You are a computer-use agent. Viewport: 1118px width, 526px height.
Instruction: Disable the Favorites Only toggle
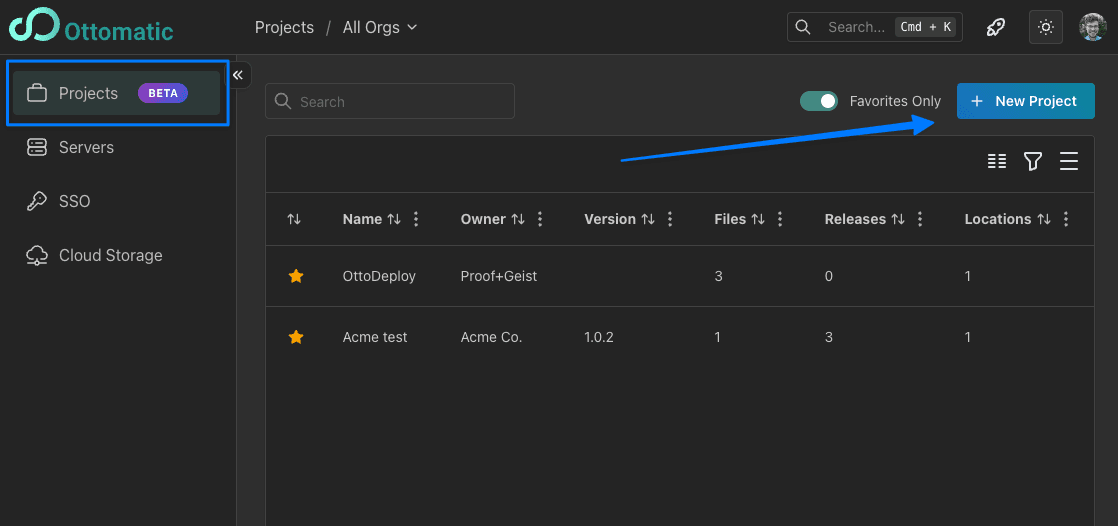tap(819, 101)
